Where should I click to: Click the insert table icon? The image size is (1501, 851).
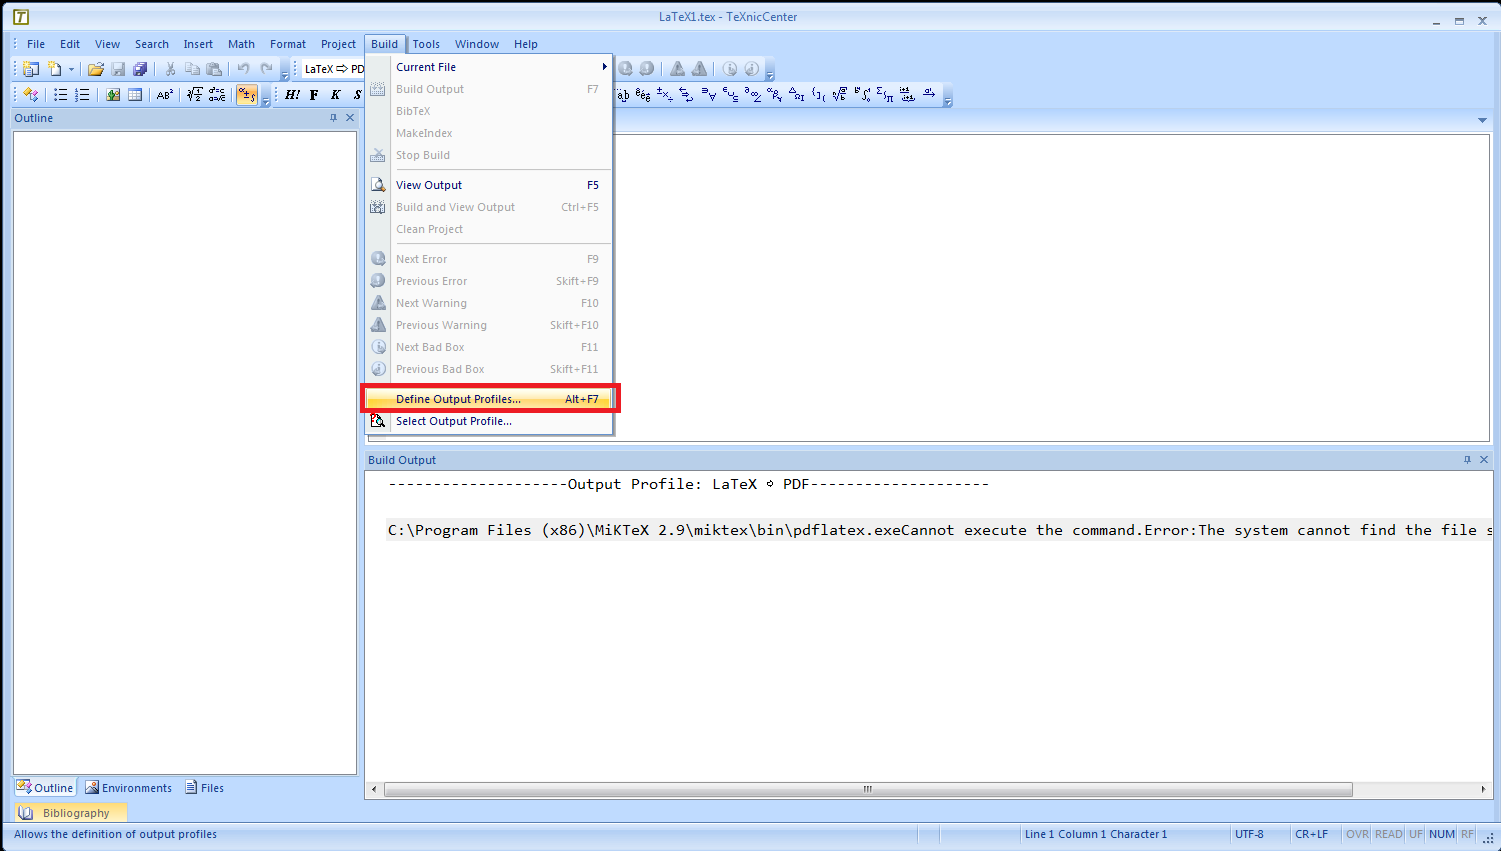[x=135, y=95]
